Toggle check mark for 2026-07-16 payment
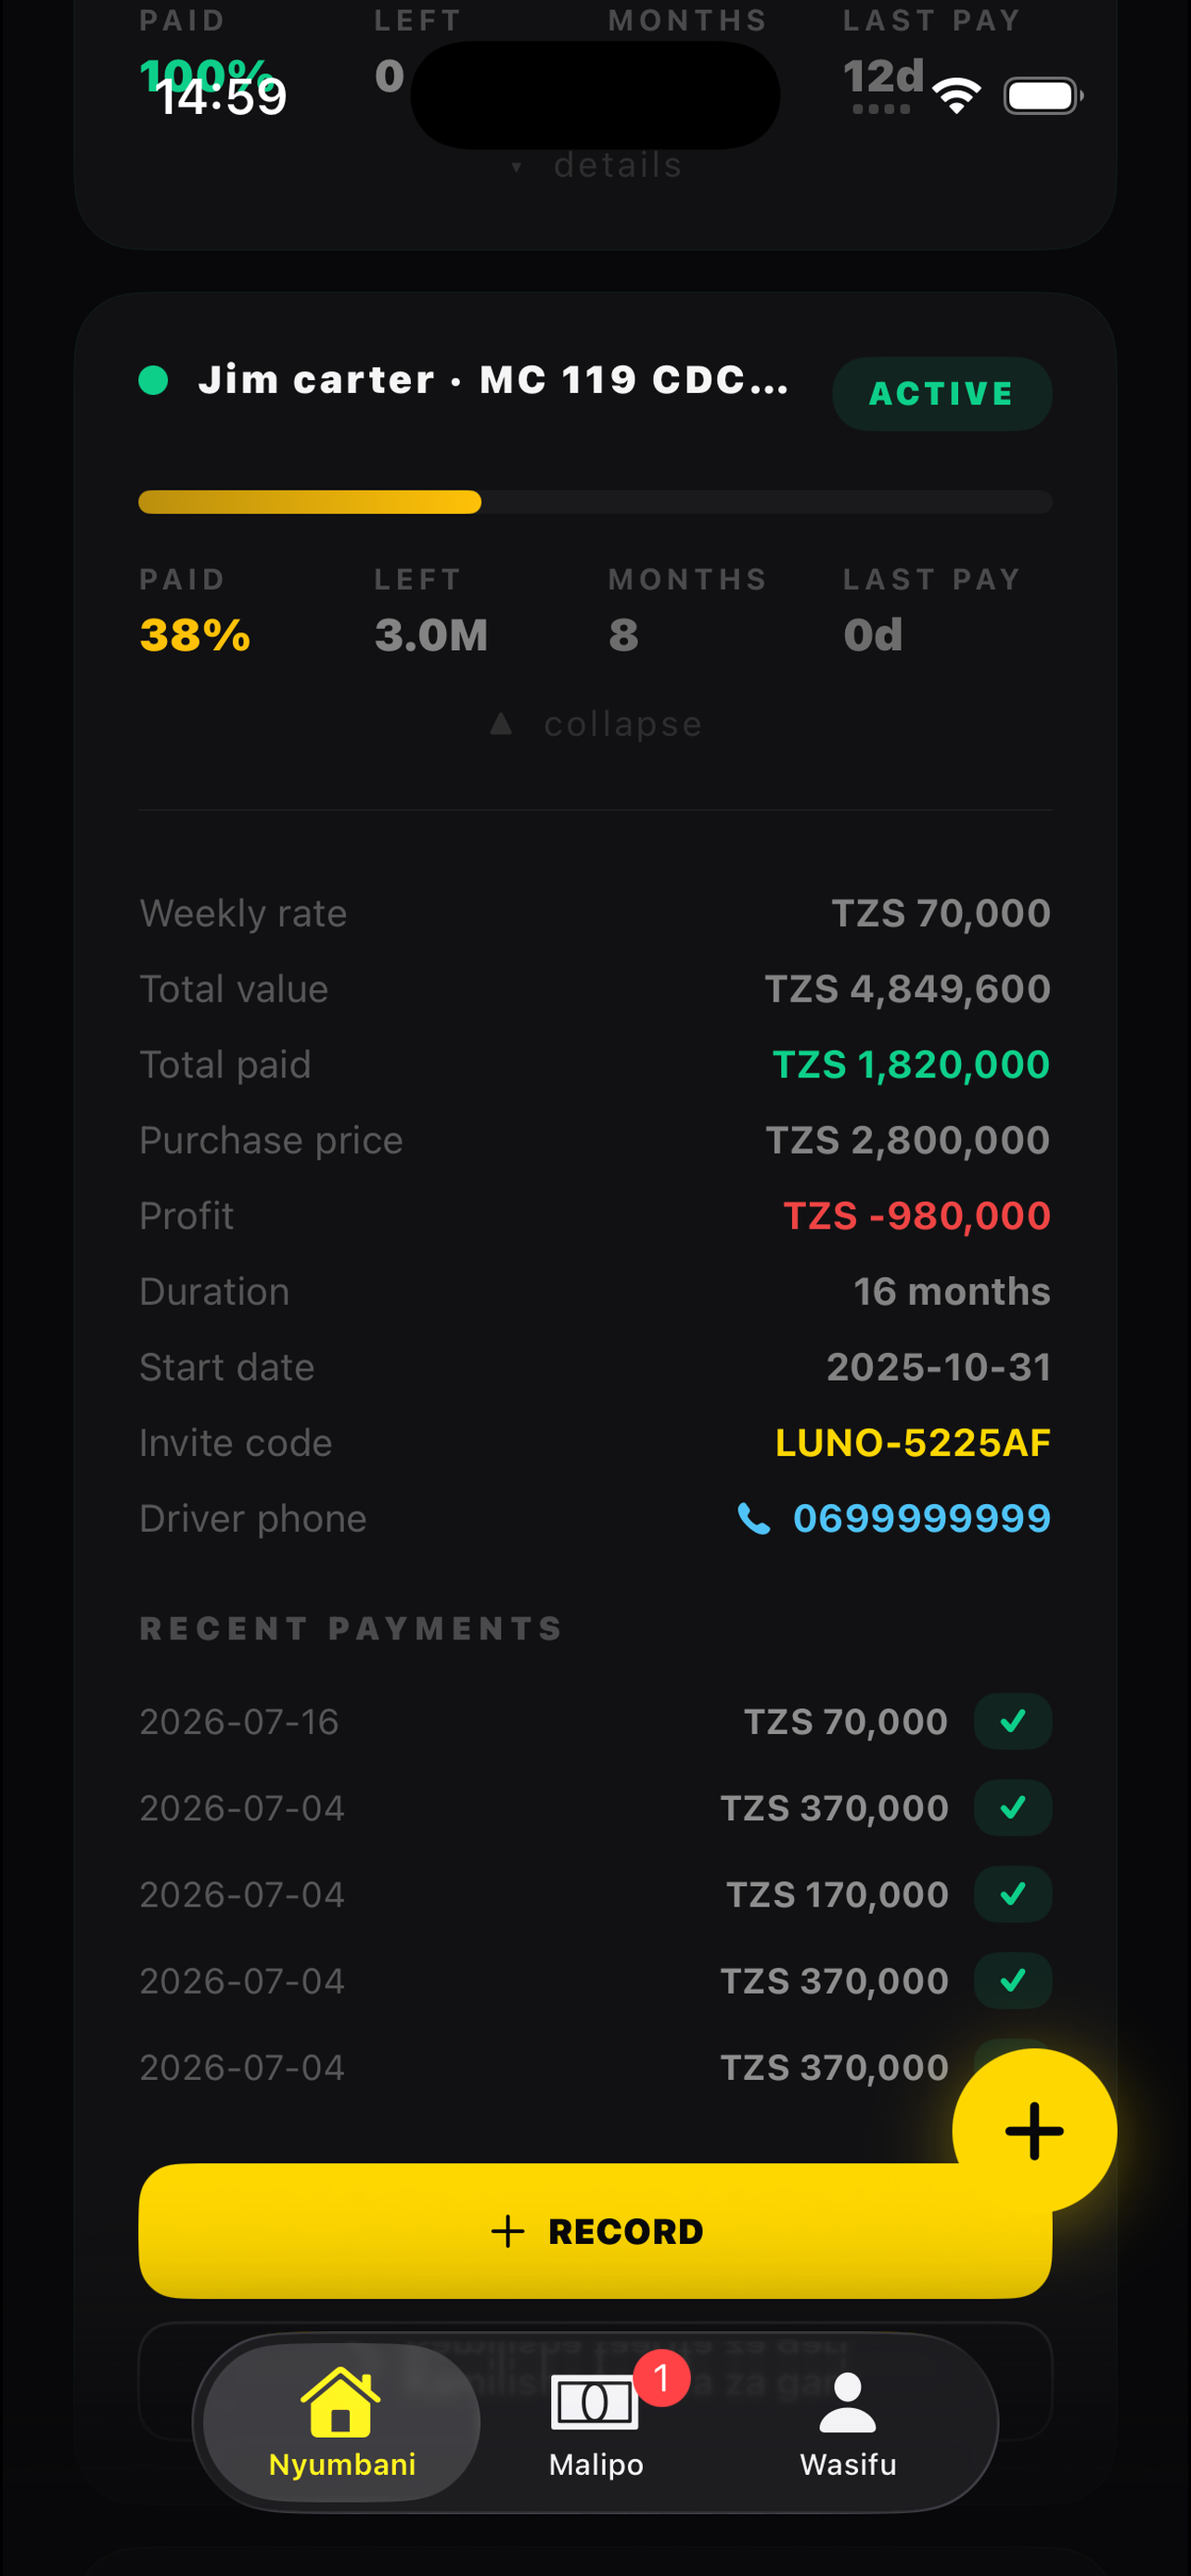Screen dimensions: 1191x2576 tap(1013, 1721)
